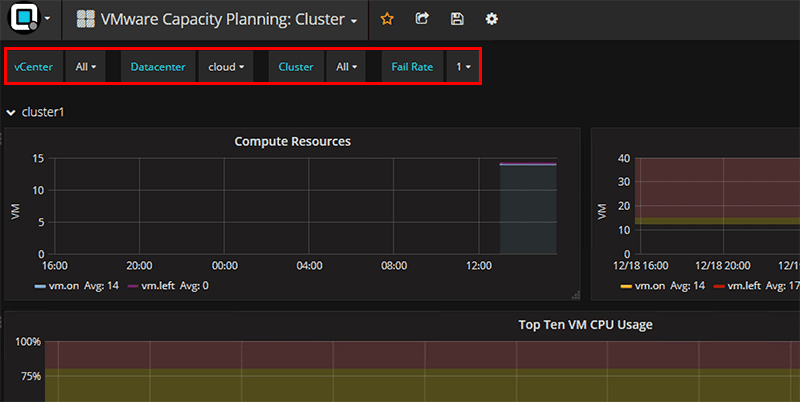The height and width of the screenshot is (402, 800).
Task: Click the blue vm.on legend color swatch
Action: pos(40,287)
